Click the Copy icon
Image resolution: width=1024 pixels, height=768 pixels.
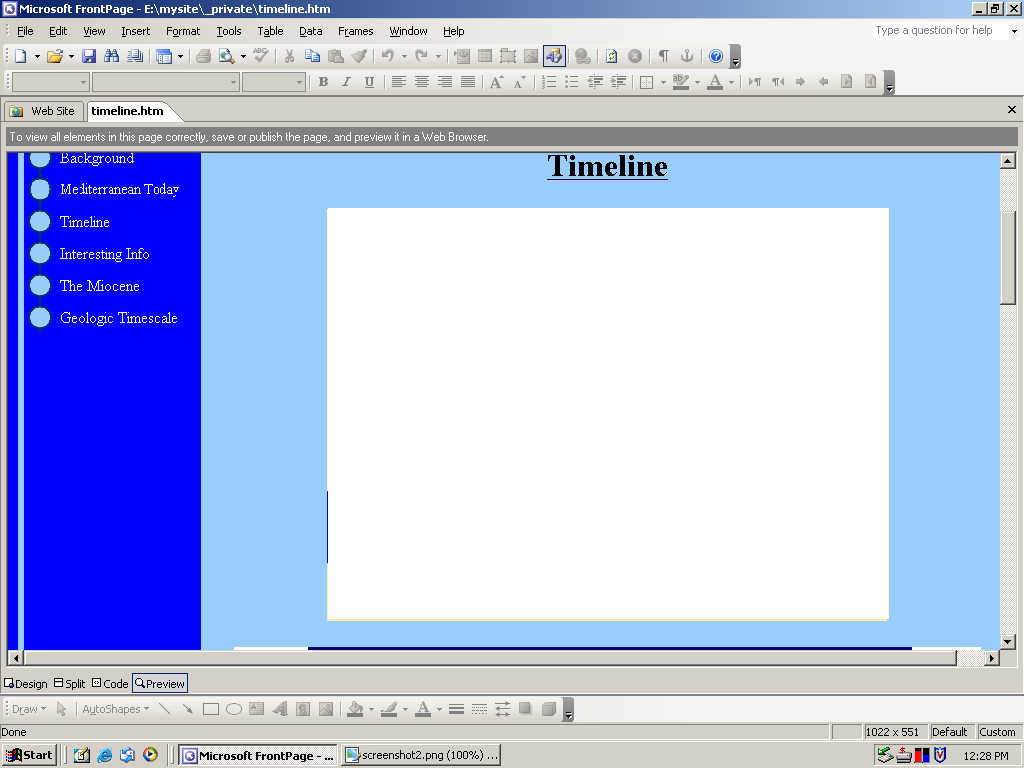point(312,56)
